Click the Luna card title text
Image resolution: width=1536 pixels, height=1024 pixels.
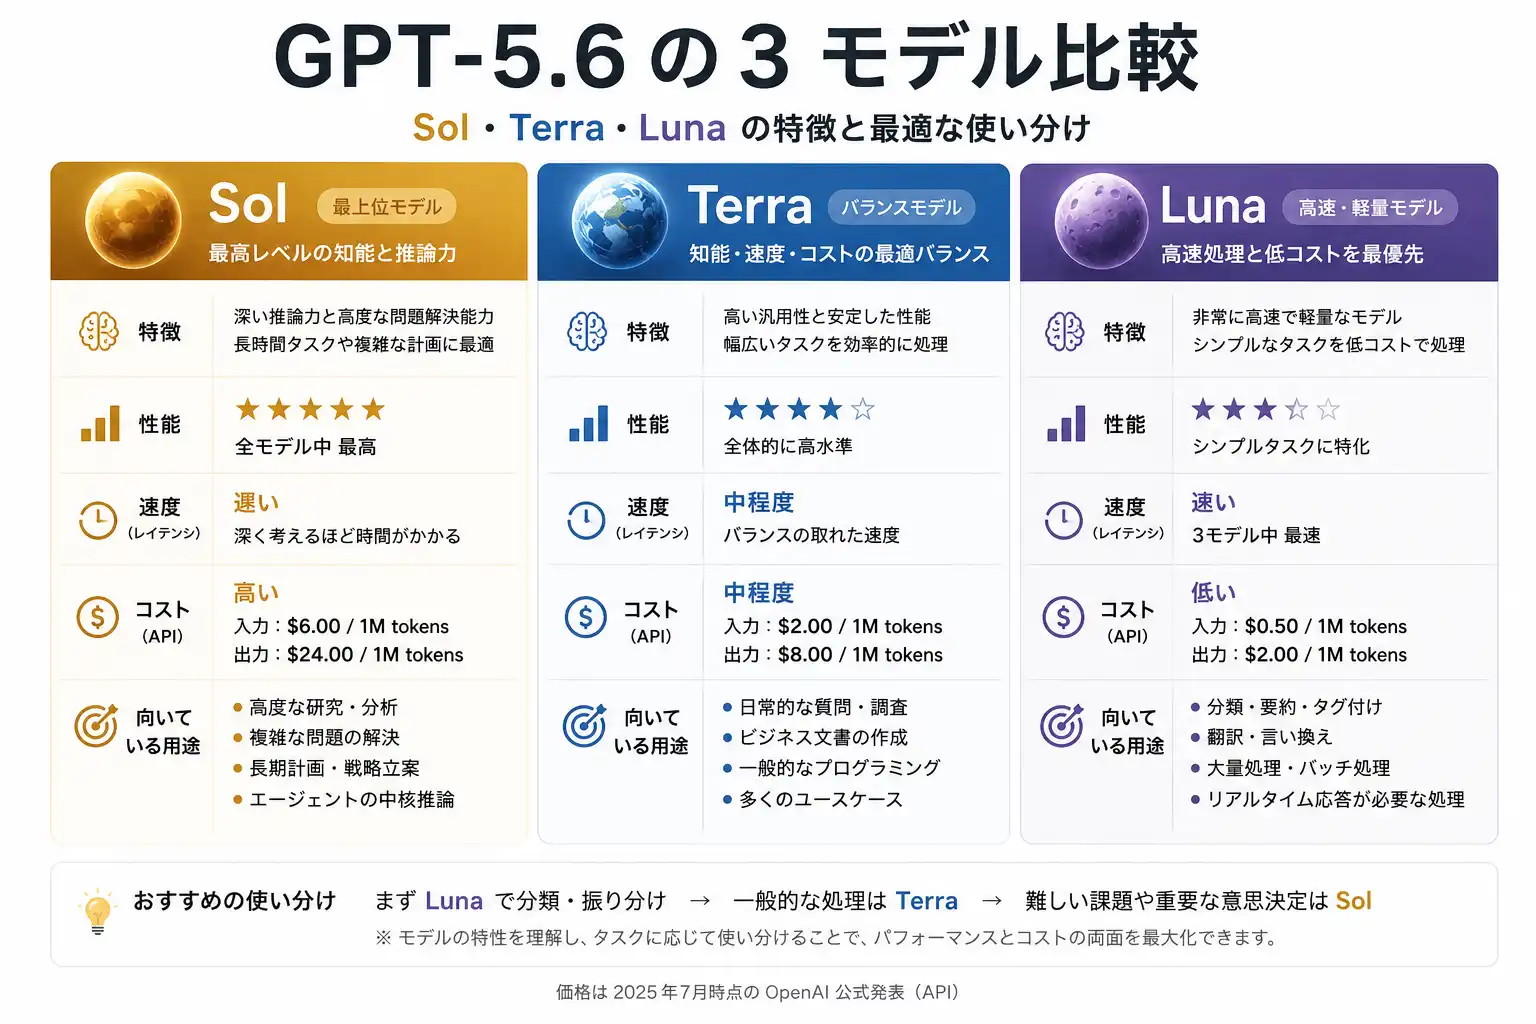1213,206
